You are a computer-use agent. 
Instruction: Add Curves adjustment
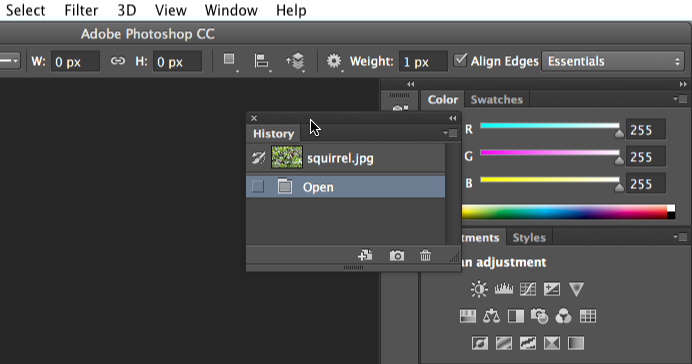(528, 289)
